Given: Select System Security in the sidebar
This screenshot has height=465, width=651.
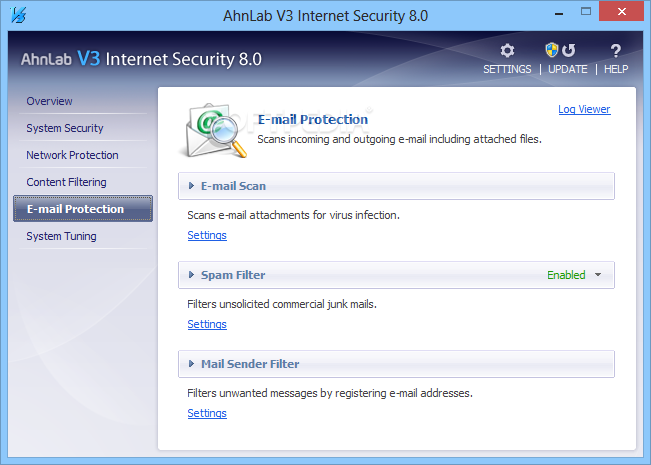Looking at the screenshot, I should (64, 128).
